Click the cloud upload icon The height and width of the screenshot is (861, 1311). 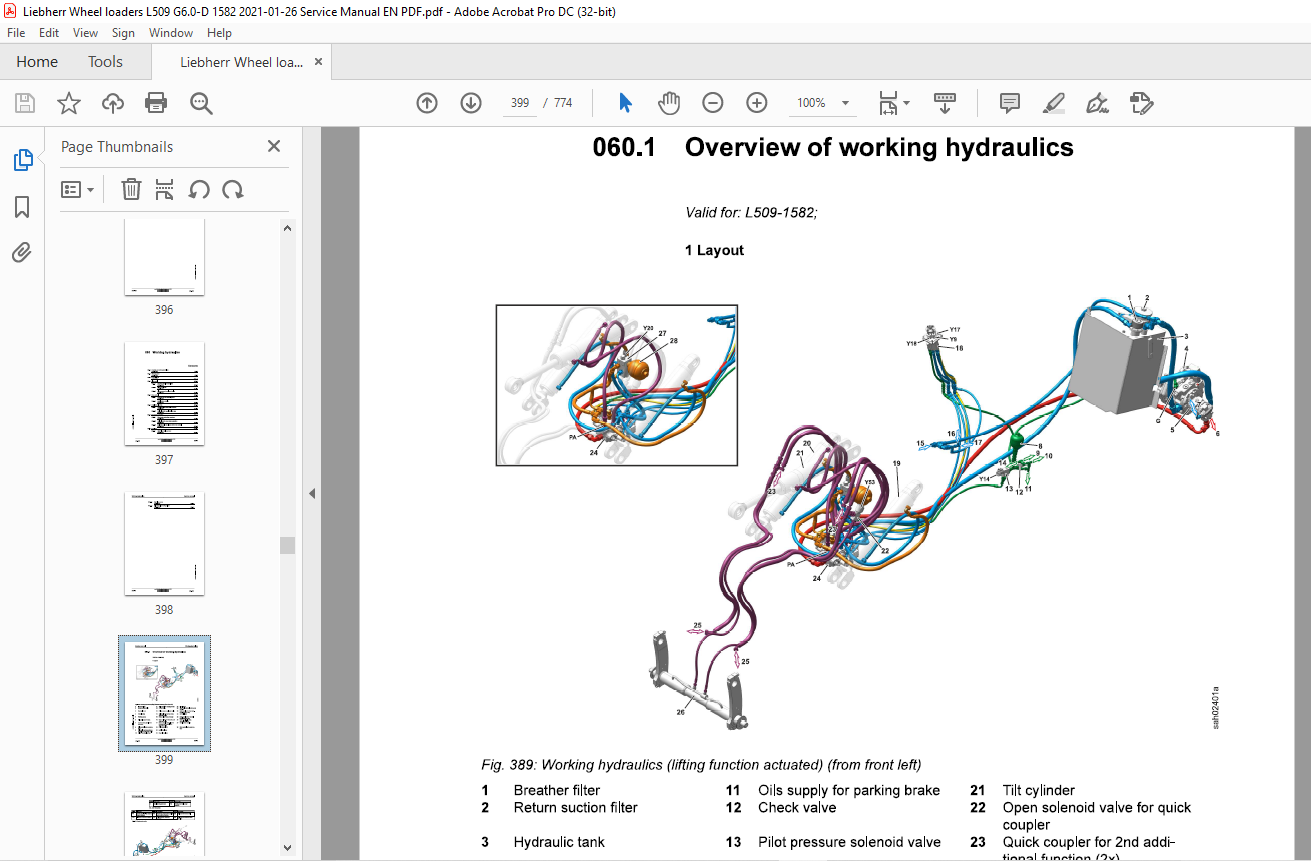[x=113, y=103]
